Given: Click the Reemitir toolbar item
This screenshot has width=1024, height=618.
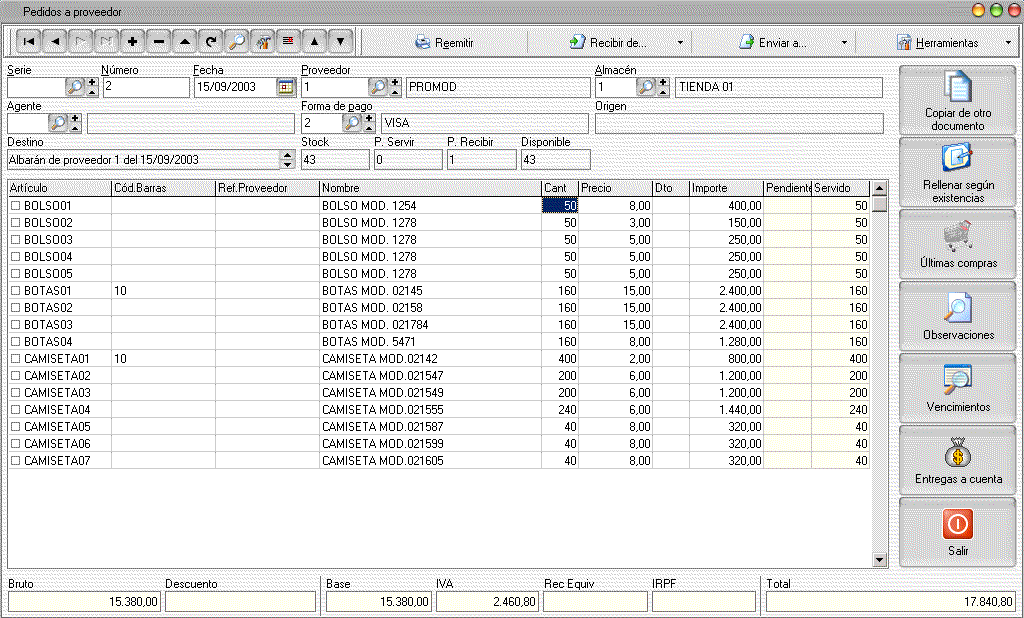Looking at the screenshot, I should point(445,43).
